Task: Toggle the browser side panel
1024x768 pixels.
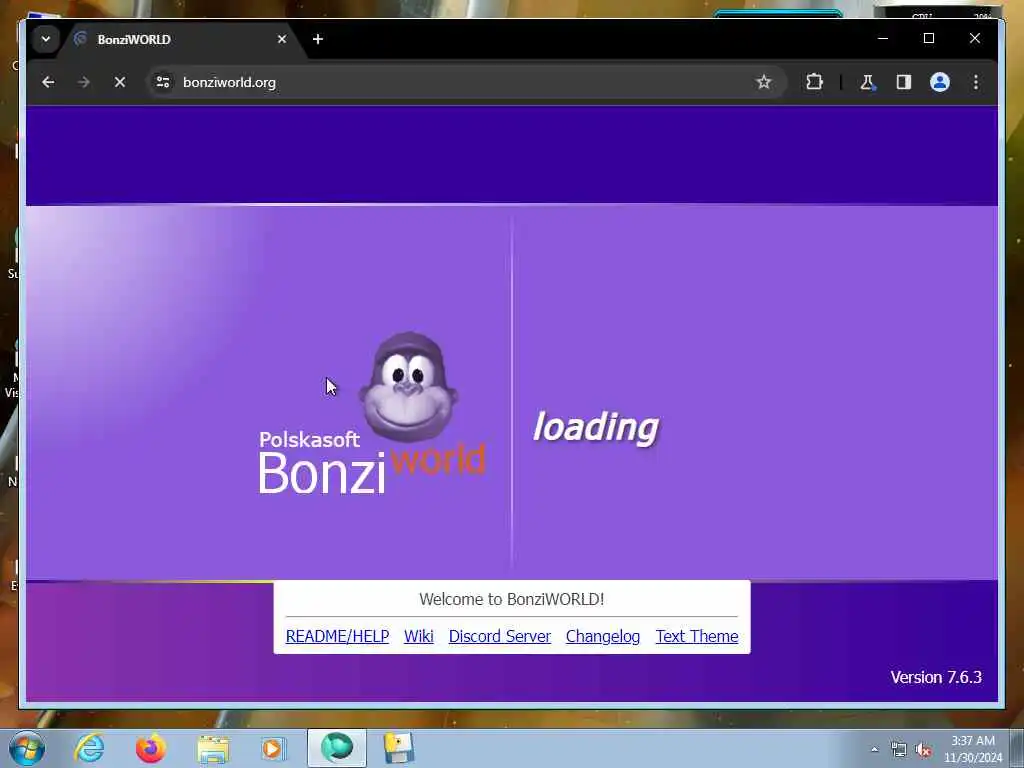Action: (x=904, y=82)
